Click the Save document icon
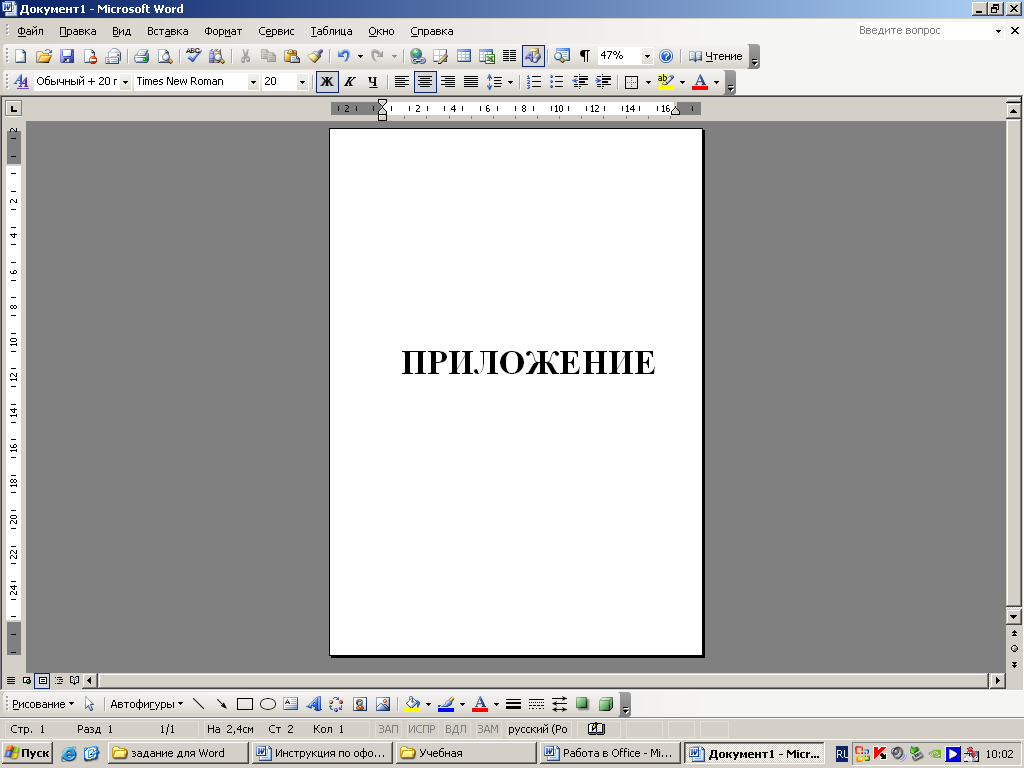Viewport: 1024px width, 768px height. 67,56
